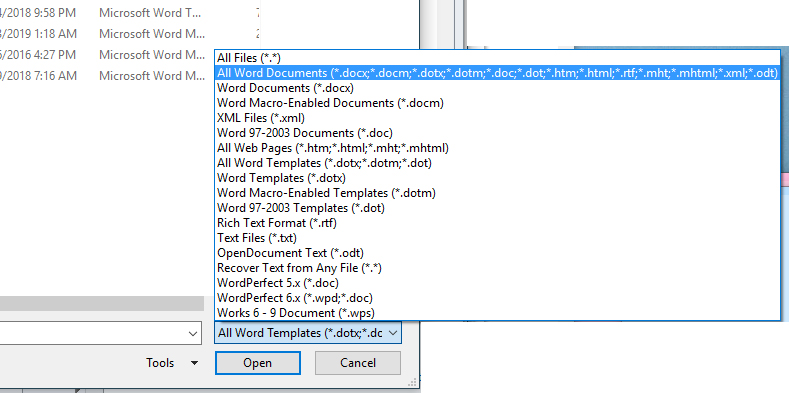This screenshot has height=393, width=789.
Task: Open the Tools dropdown menu
Action: click(172, 363)
